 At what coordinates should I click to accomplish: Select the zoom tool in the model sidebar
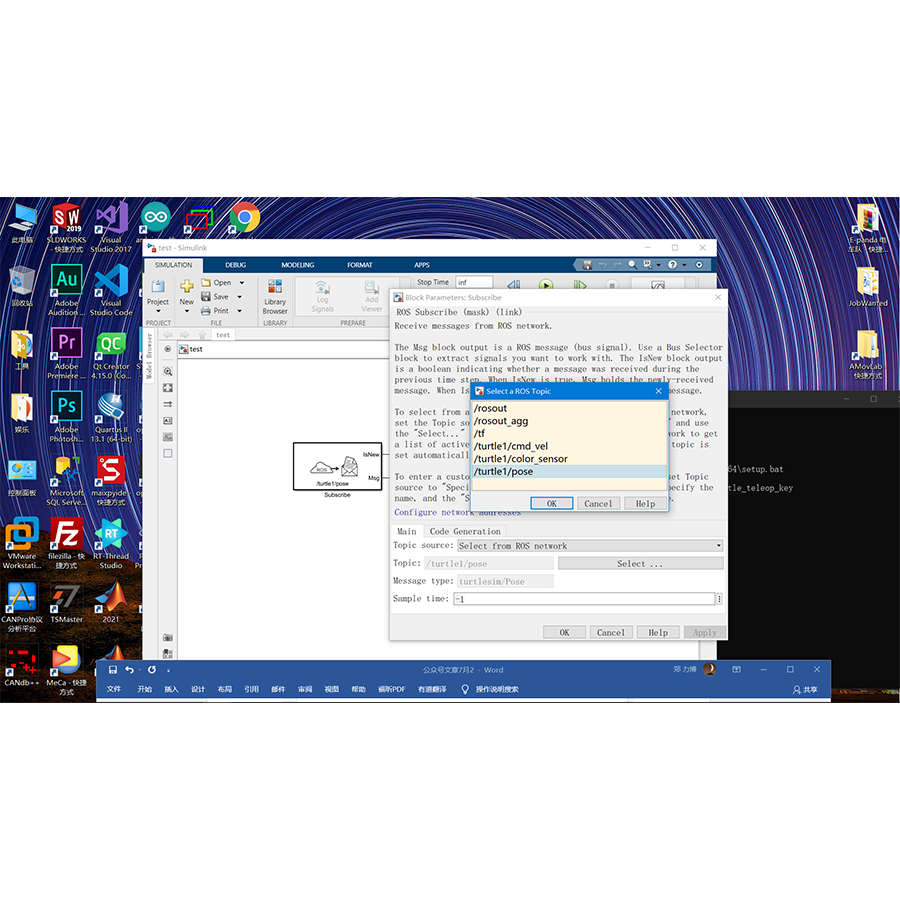point(169,371)
